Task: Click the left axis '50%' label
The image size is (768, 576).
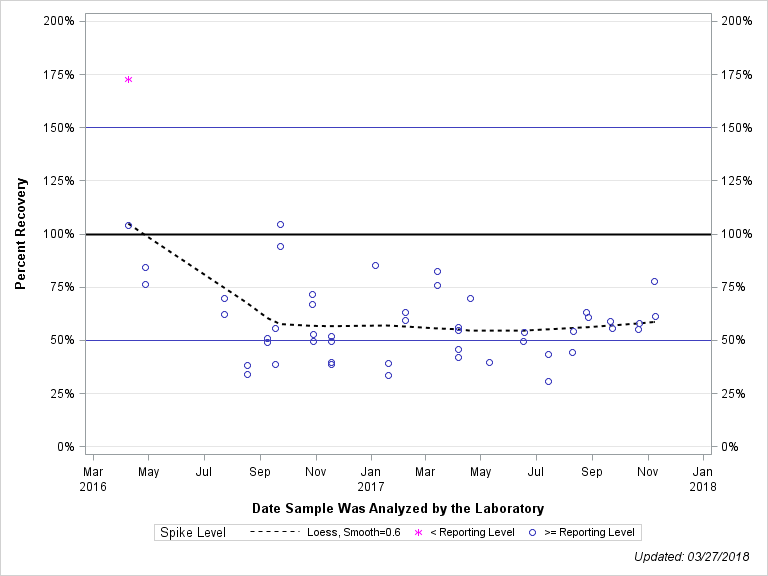Action: (x=62, y=340)
